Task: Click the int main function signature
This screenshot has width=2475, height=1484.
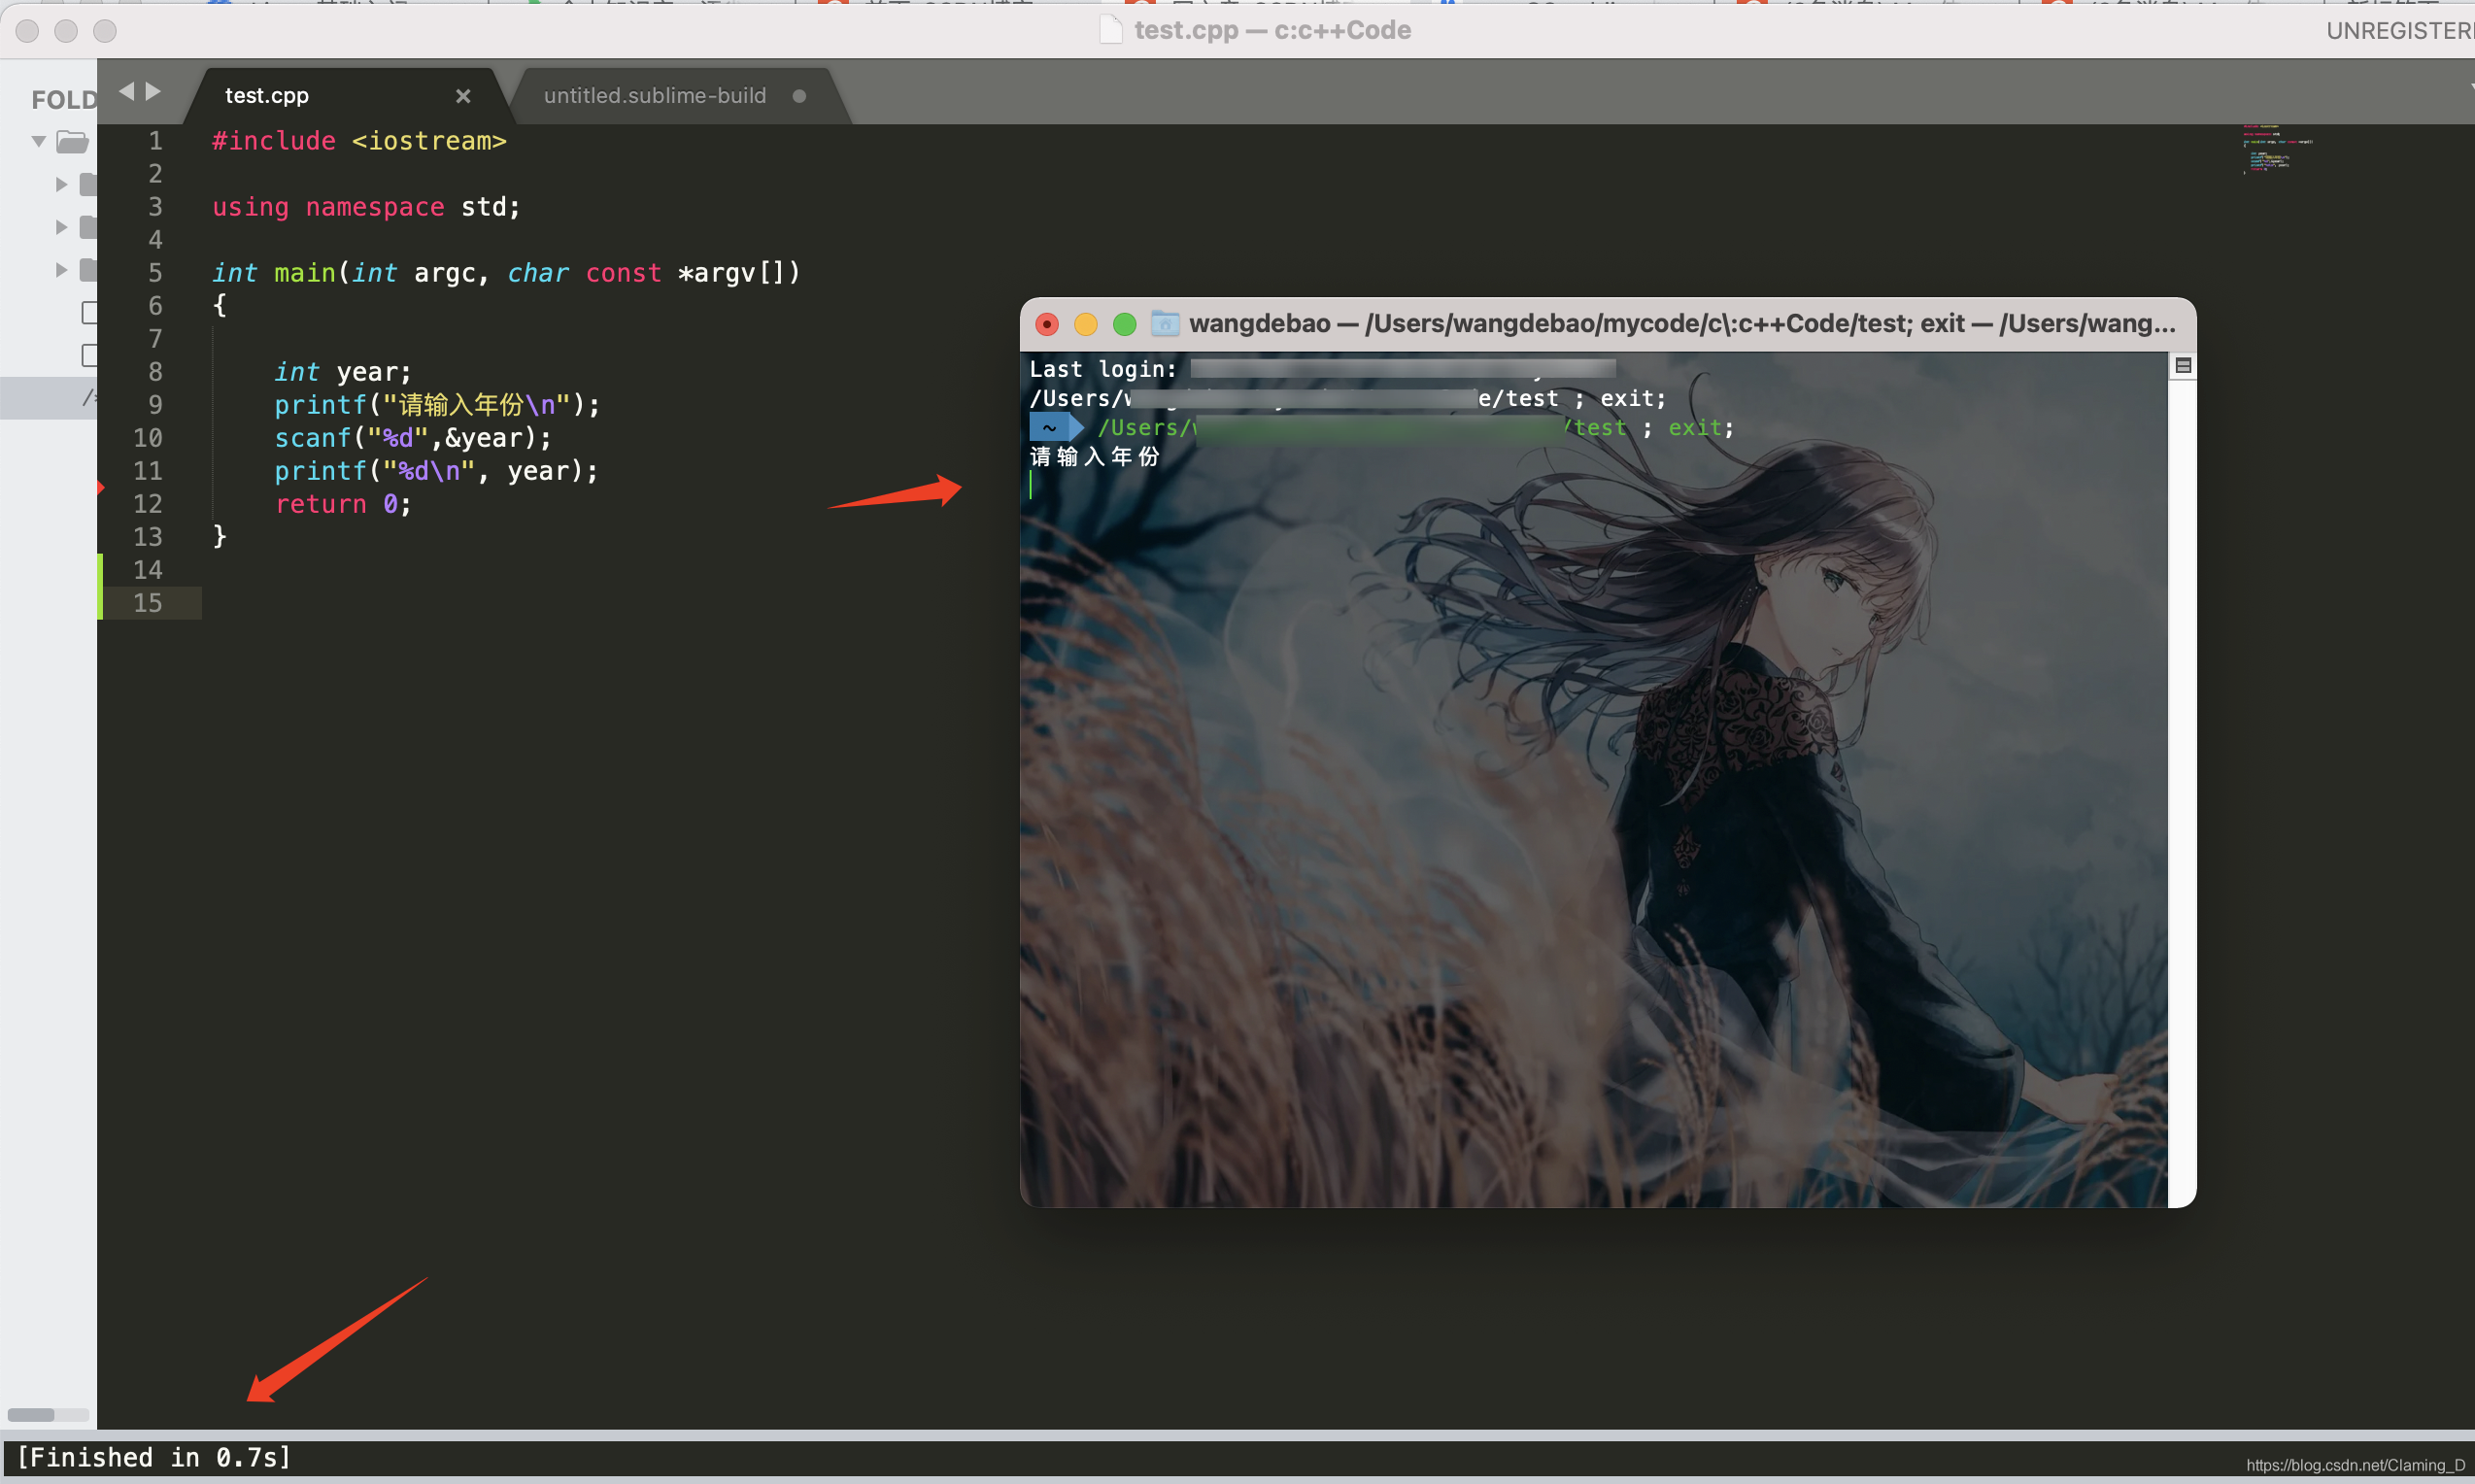Action: coord(506,273)
